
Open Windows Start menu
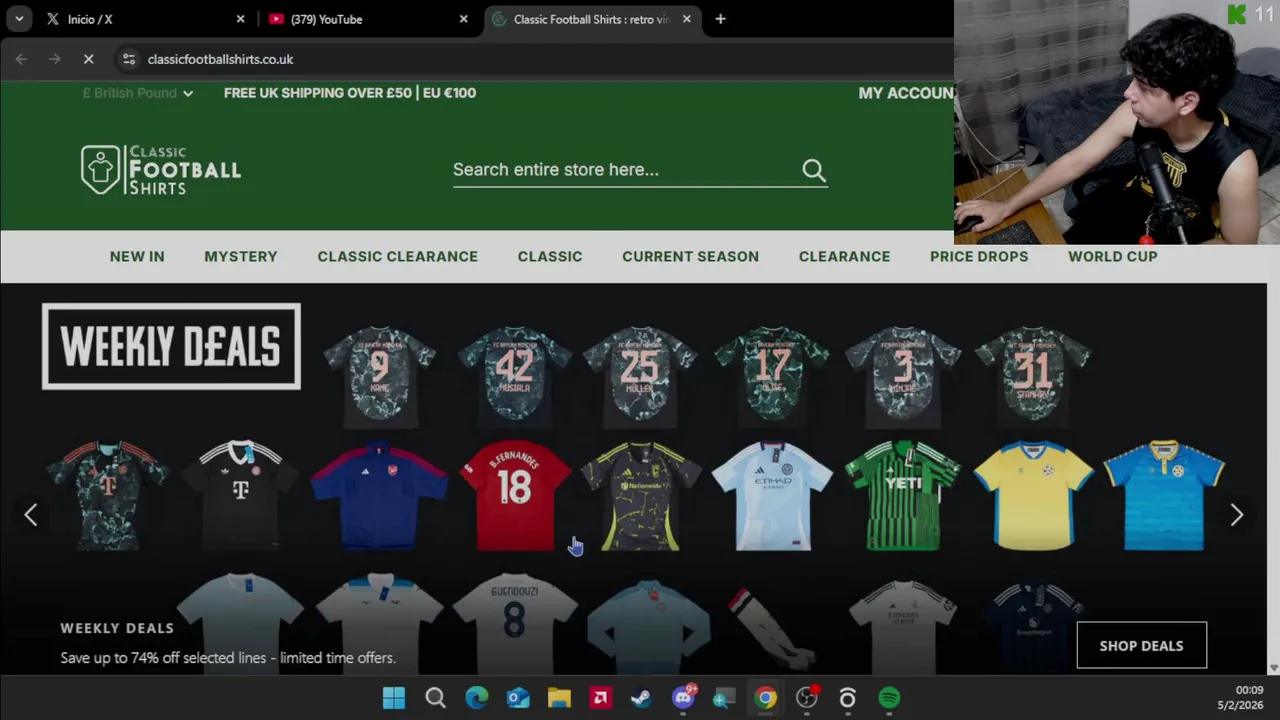point(394,698)
